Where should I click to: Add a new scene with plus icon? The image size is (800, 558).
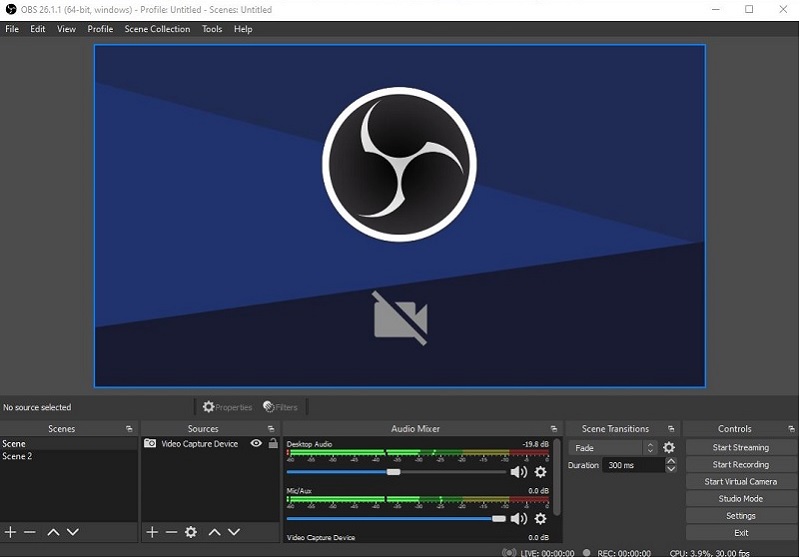pyautogui.click(x=10, y=532)
